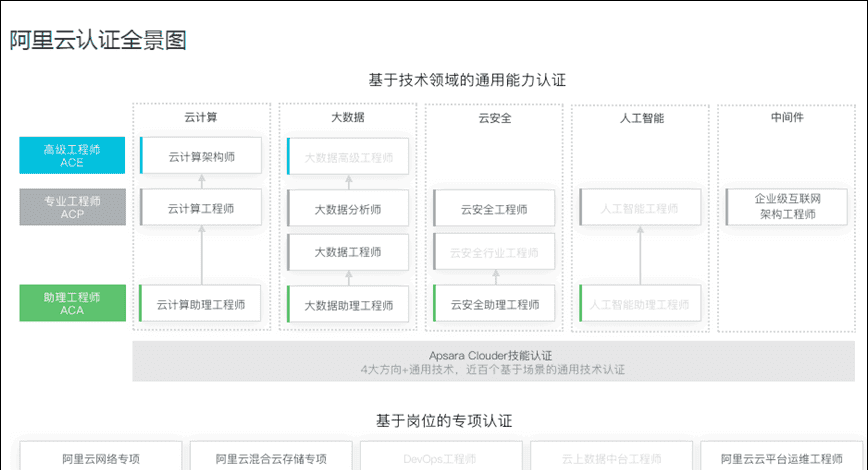Open the DevOps工程师 certification
Viewport: 868px width, 470px height.
(x=441, y=458)
